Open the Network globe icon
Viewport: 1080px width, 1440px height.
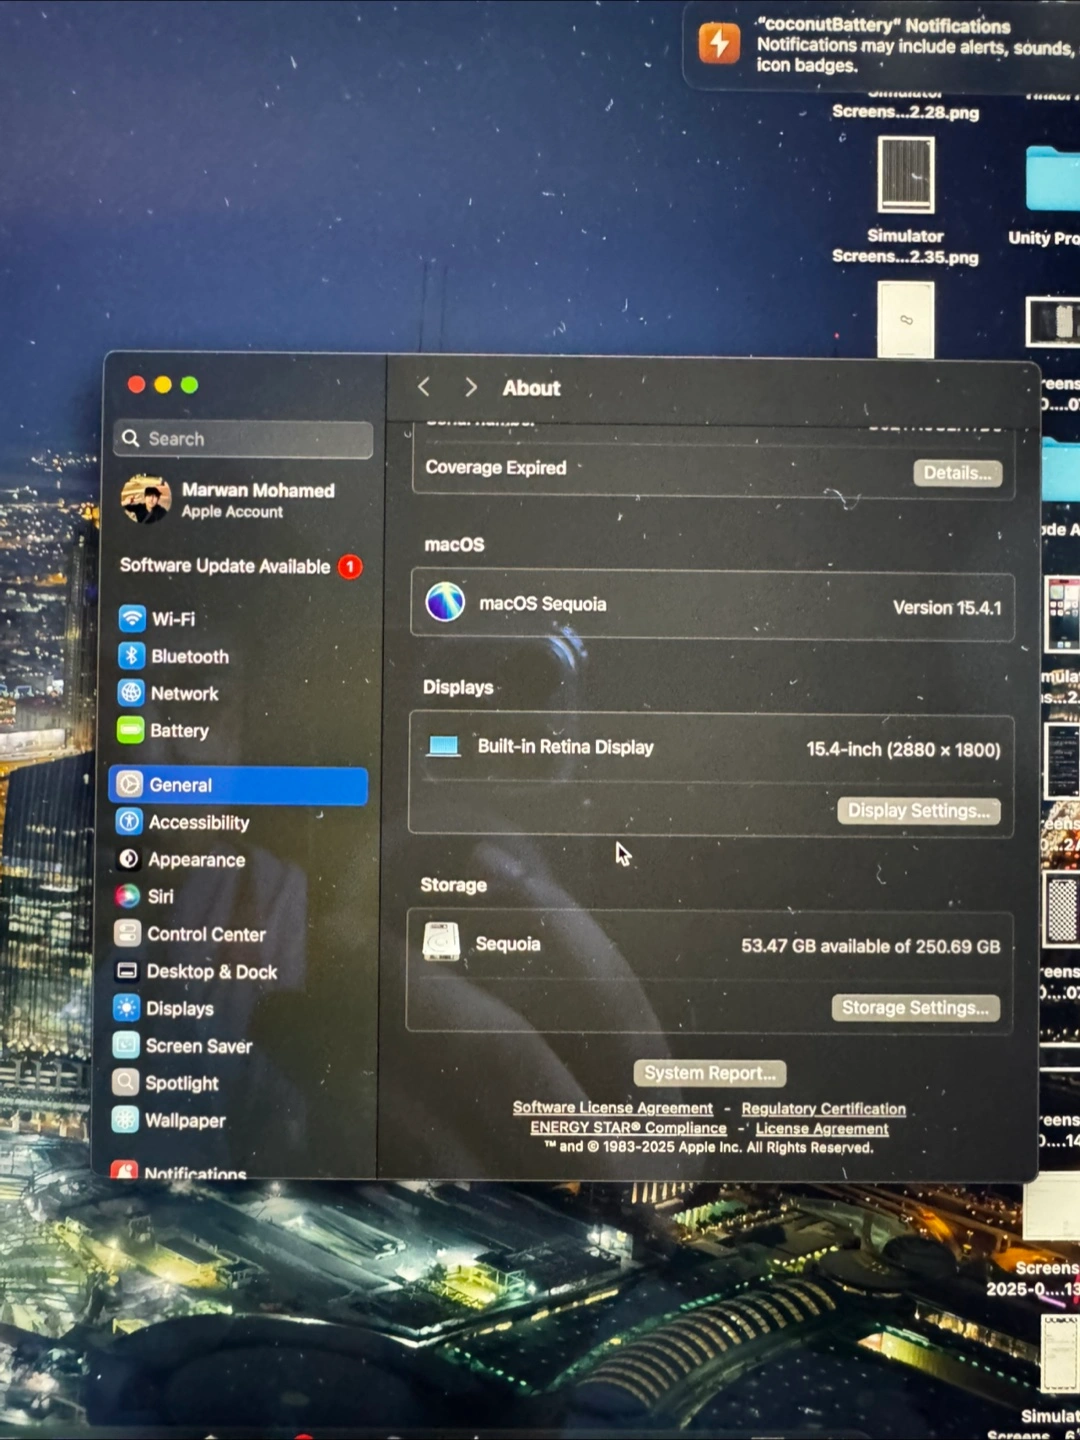(131, 692)
